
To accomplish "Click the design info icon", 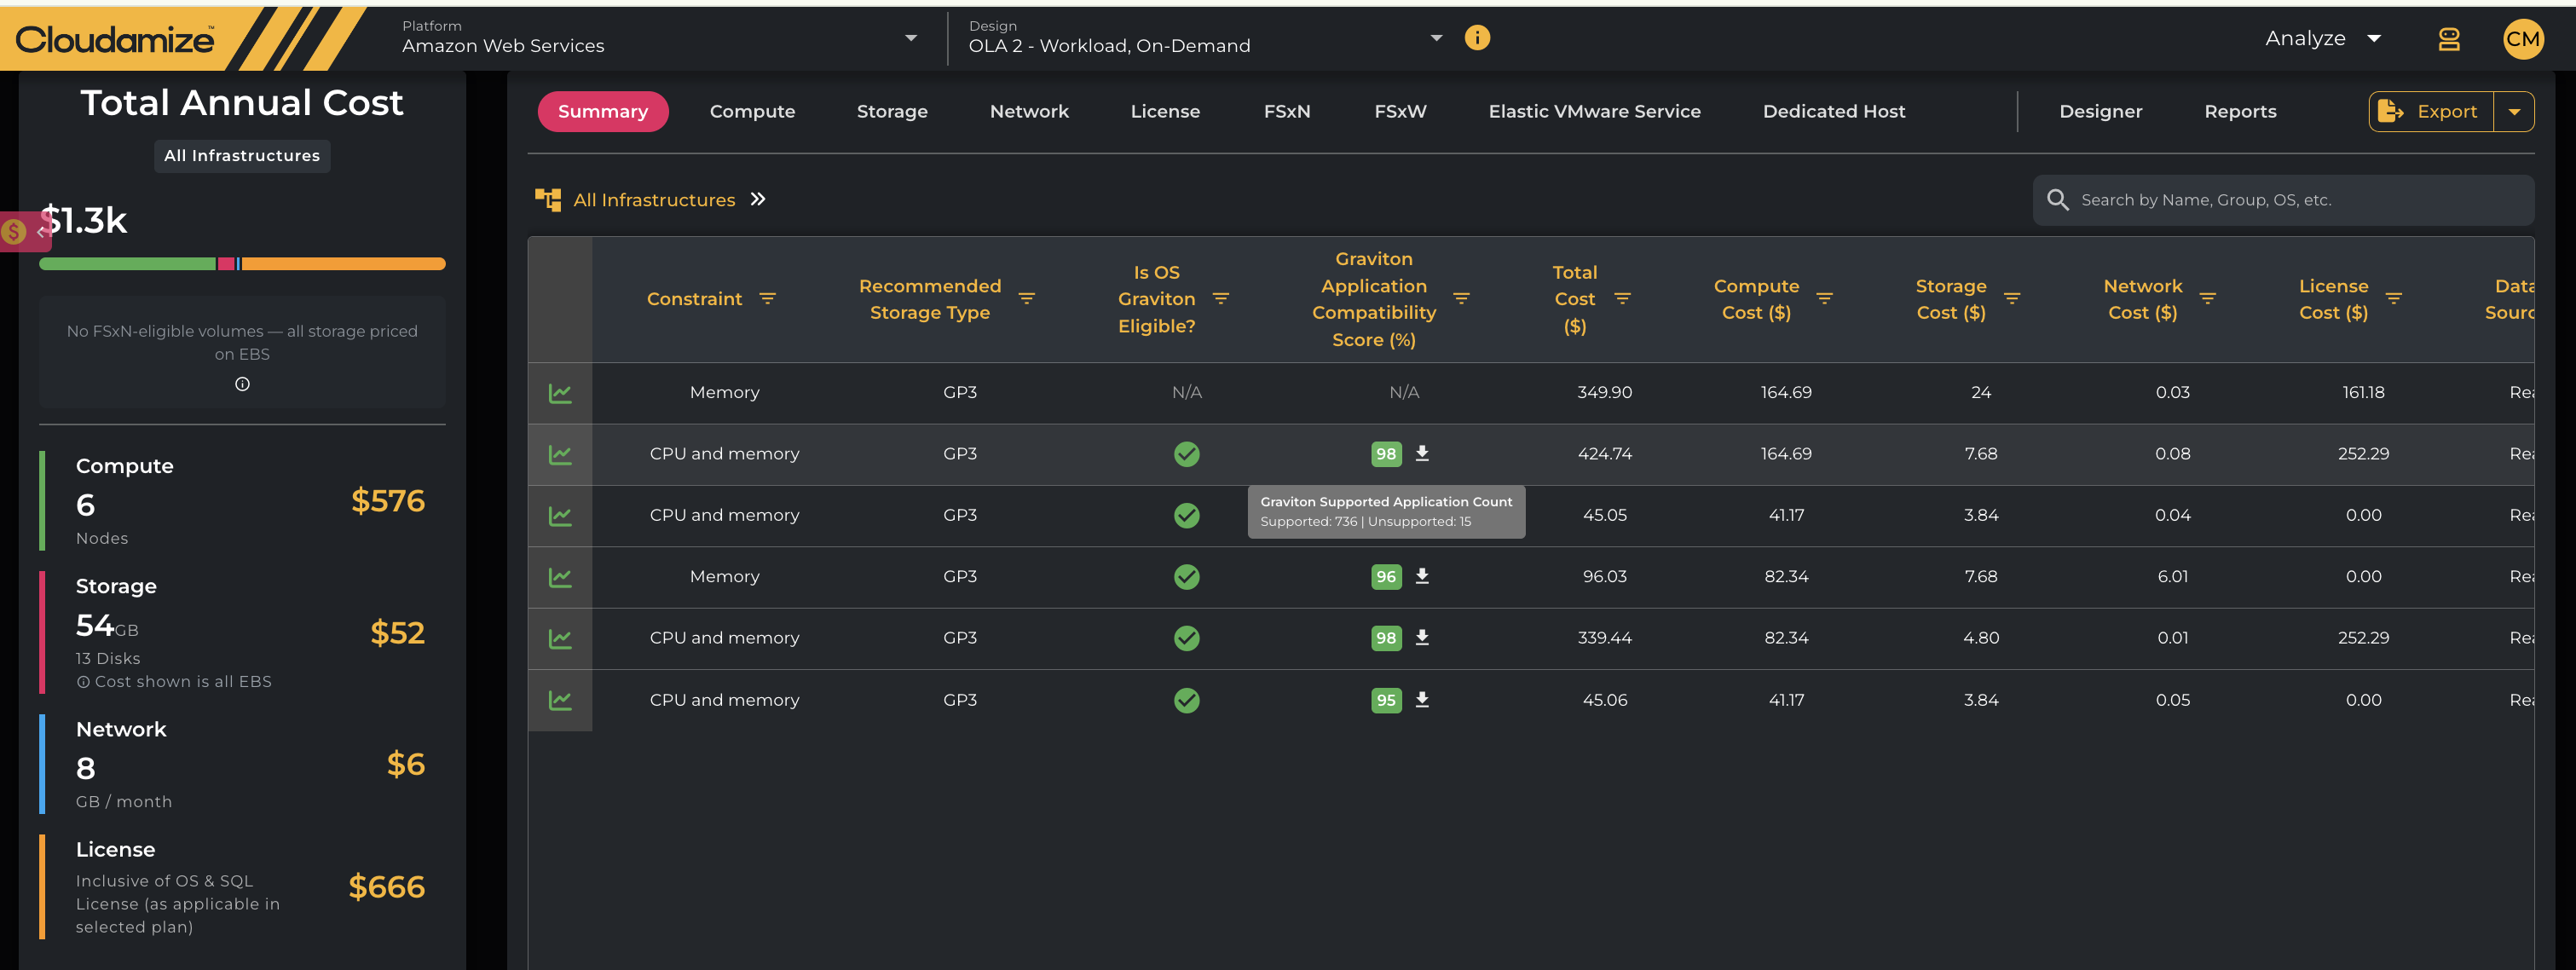I will pos(1477,38).
